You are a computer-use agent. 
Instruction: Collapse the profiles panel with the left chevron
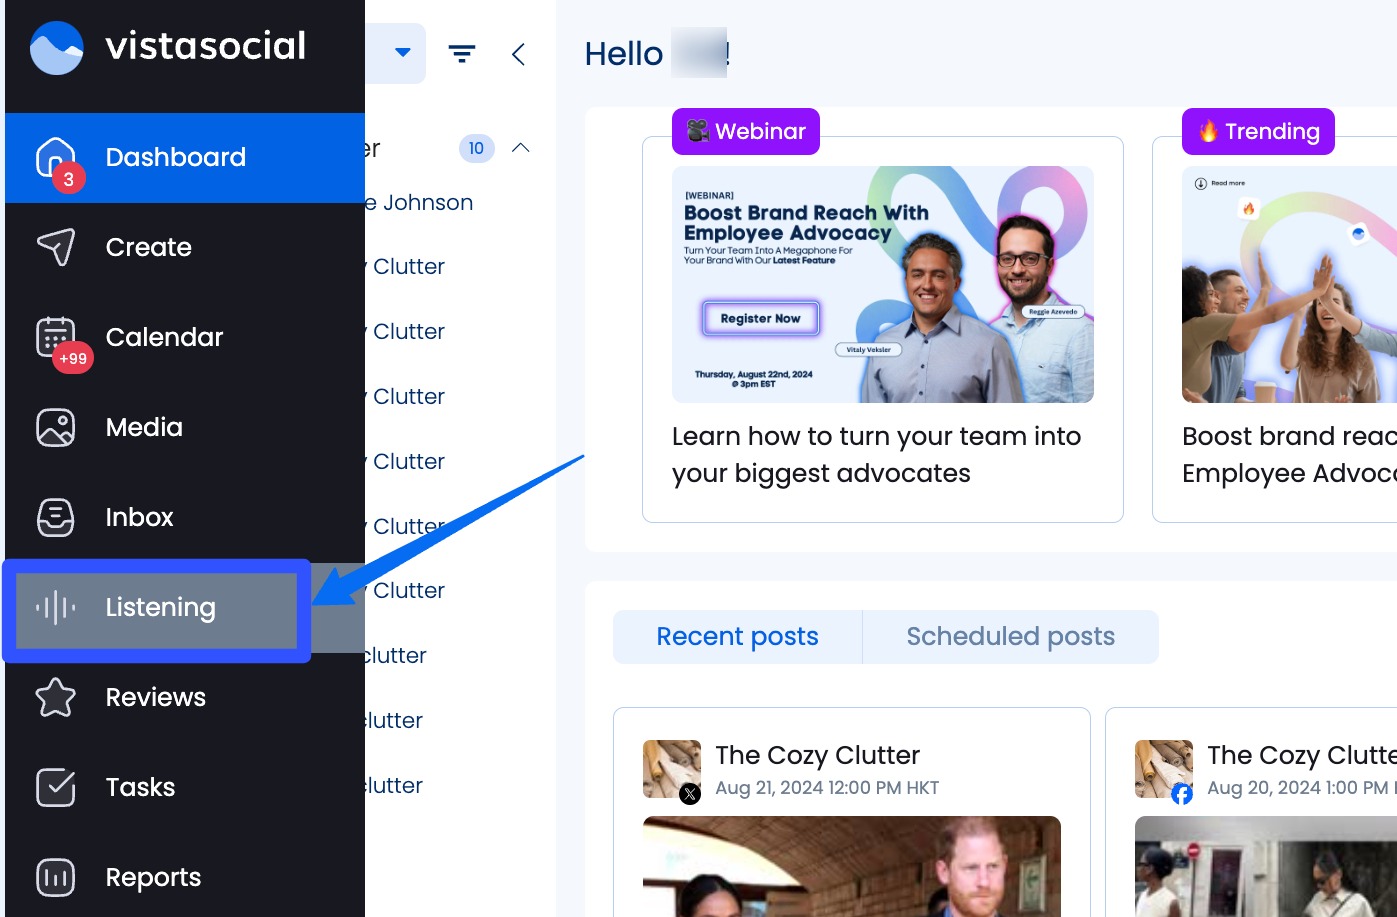[518, 55]
